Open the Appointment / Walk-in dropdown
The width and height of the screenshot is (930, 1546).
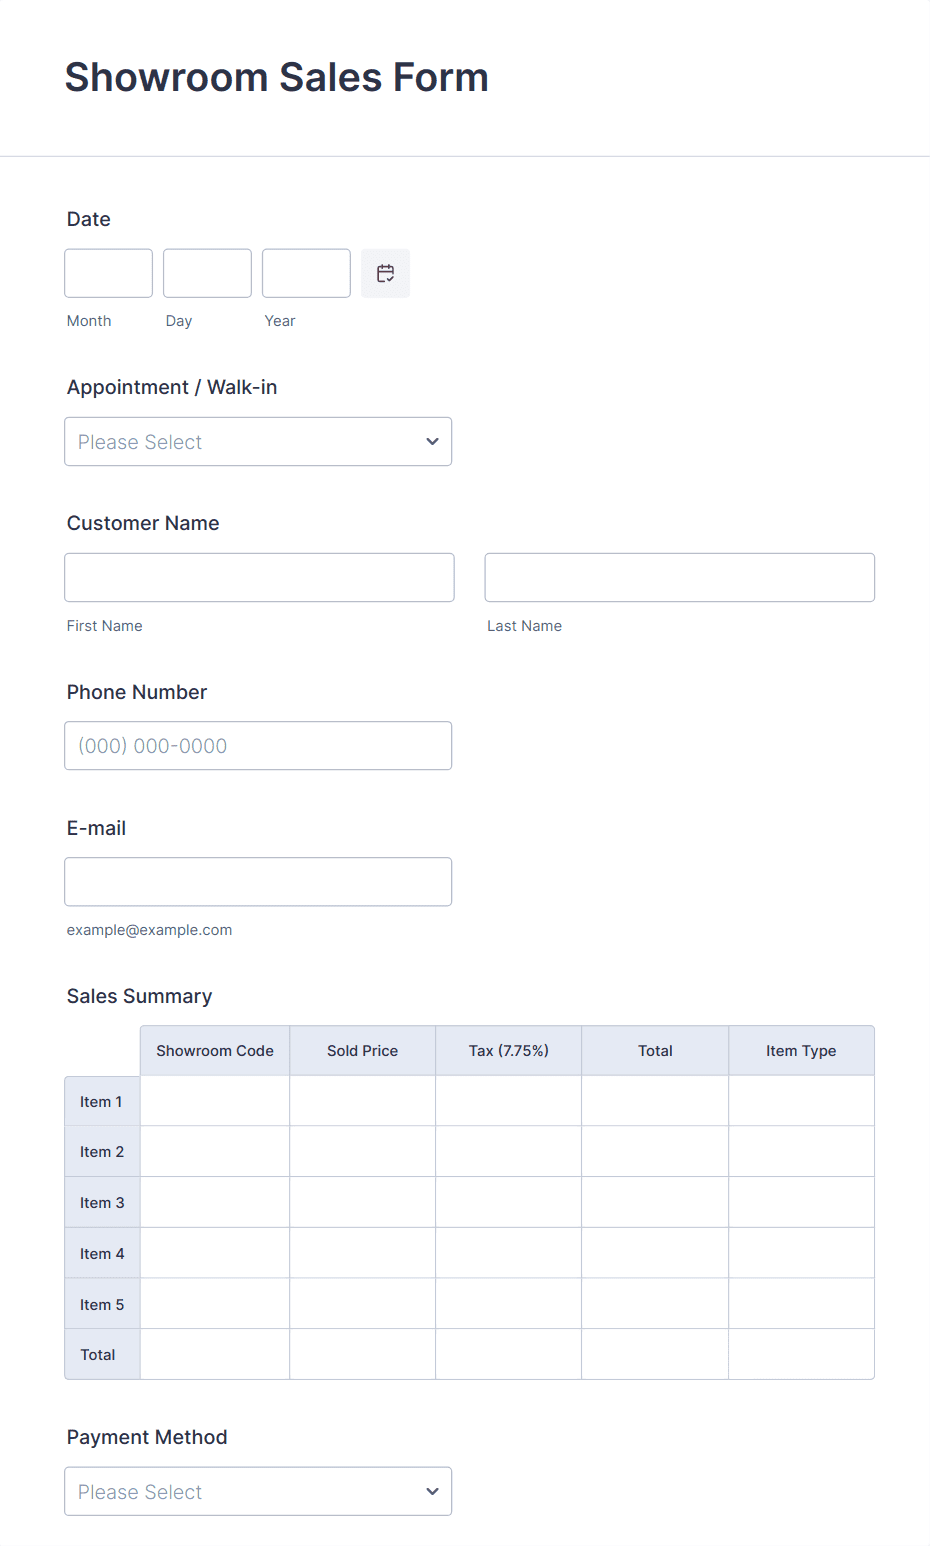click(258, 442)
